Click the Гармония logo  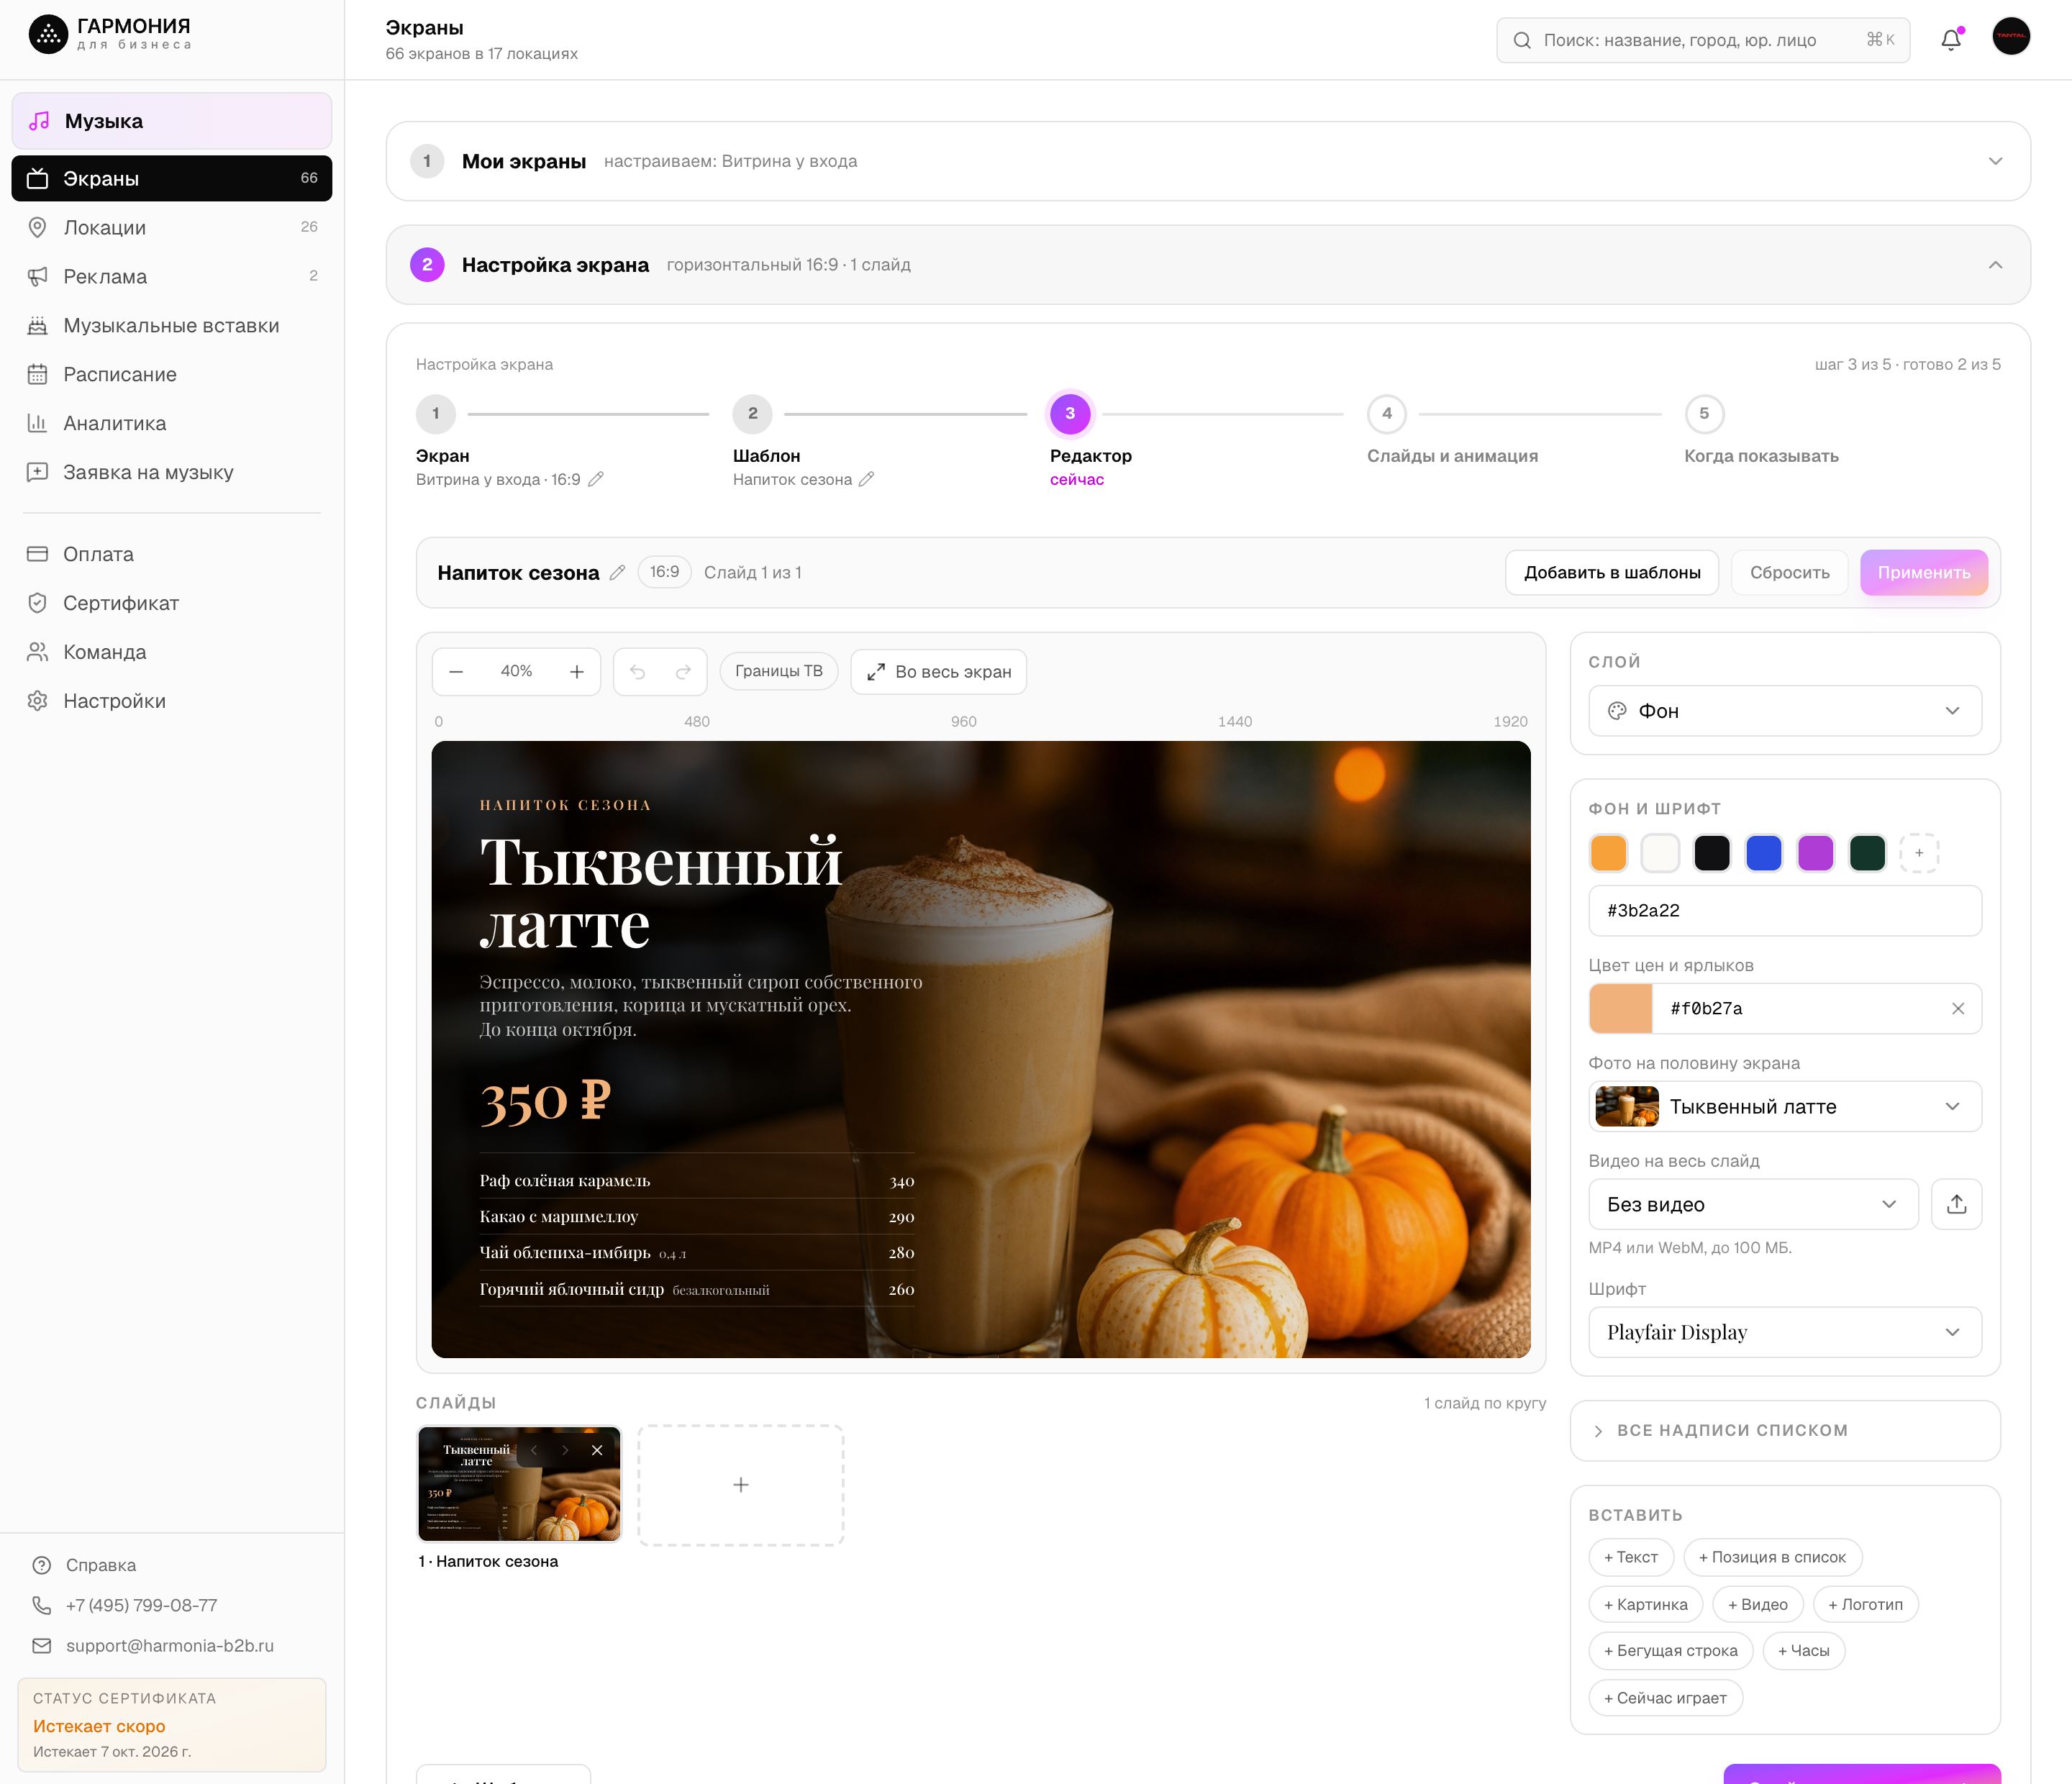pyautogui.click(x=110, y=34)
